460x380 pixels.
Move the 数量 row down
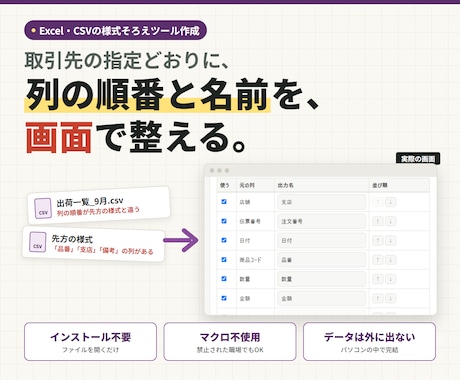coord(391,279)
